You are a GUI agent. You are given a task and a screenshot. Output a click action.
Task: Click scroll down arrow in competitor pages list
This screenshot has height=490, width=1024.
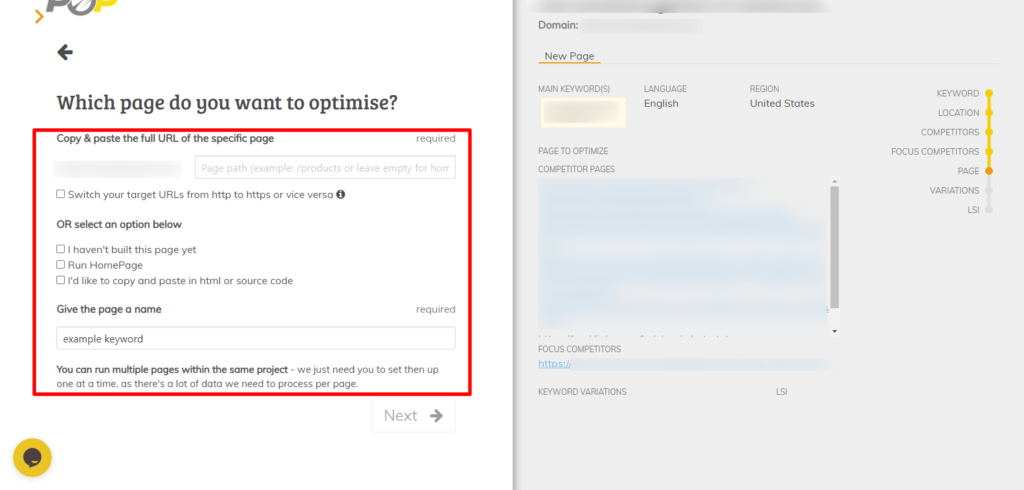coord(835,332)
